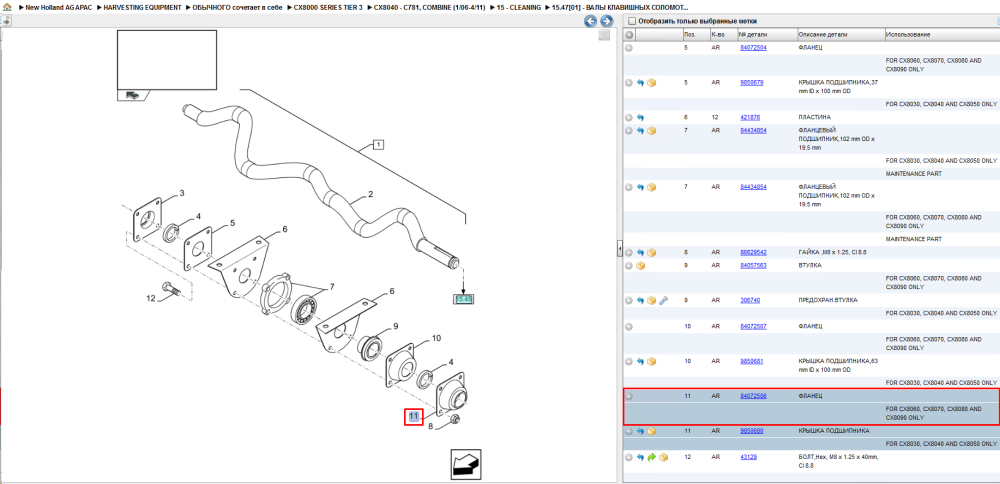Viewport: 1000px width, 484px height.
Task: Open 'HARVESTING EQUIPMENT' breadcrumb
Action: (142, 8)
